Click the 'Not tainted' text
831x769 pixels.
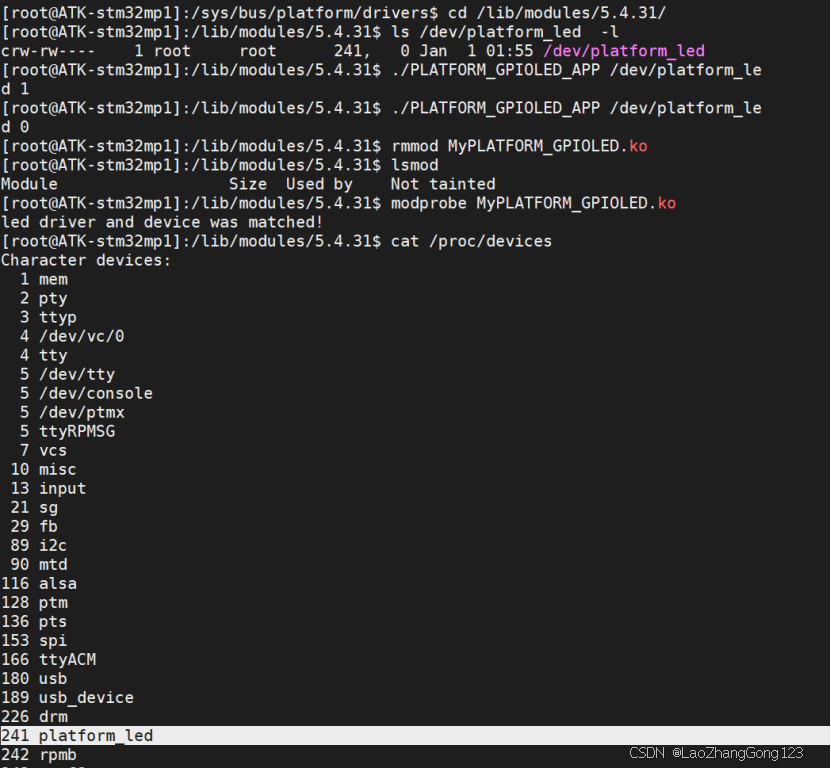coord(443,184)
